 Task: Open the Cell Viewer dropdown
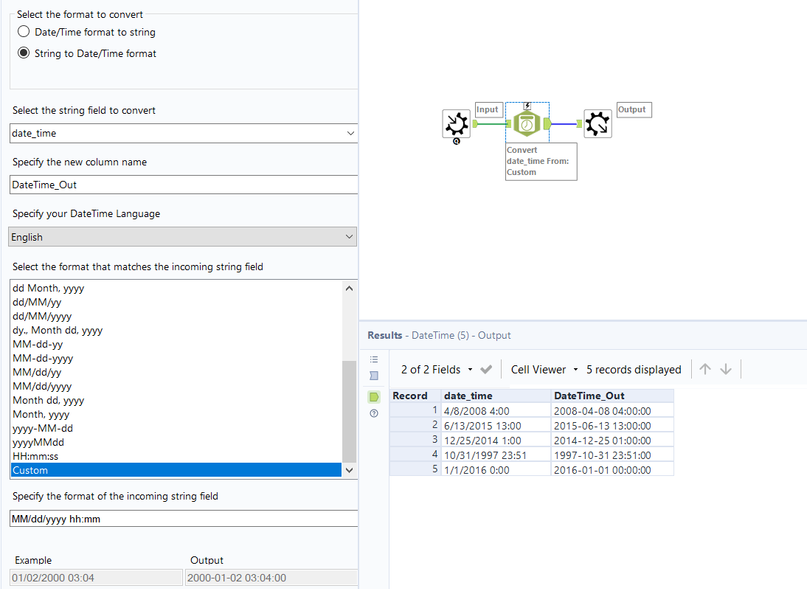pos(544,369)
